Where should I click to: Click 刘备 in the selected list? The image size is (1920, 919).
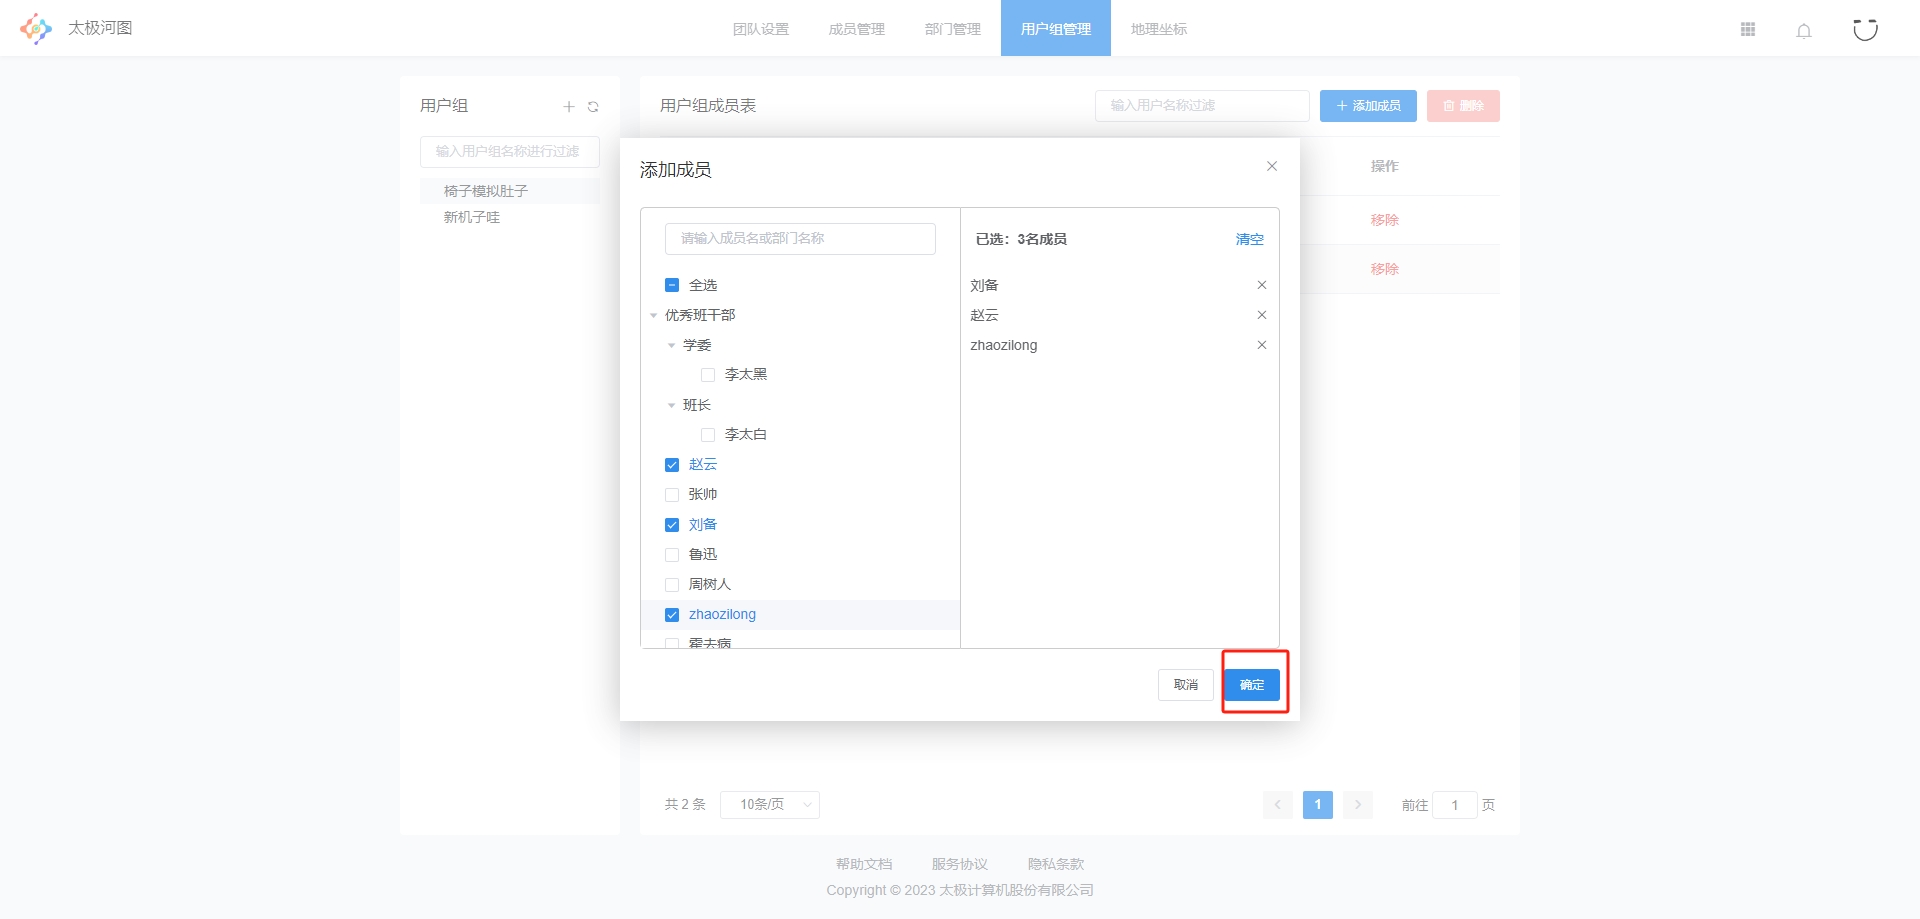(x=984, y=285)
